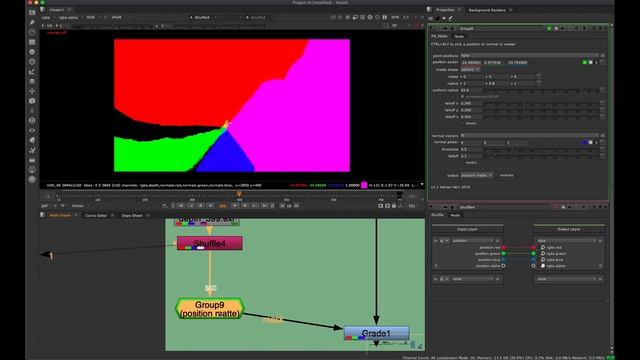This screenshot has width=640, height=360.
Task: Click the viewer pause updating icon
Action: [x=384, y=18]
